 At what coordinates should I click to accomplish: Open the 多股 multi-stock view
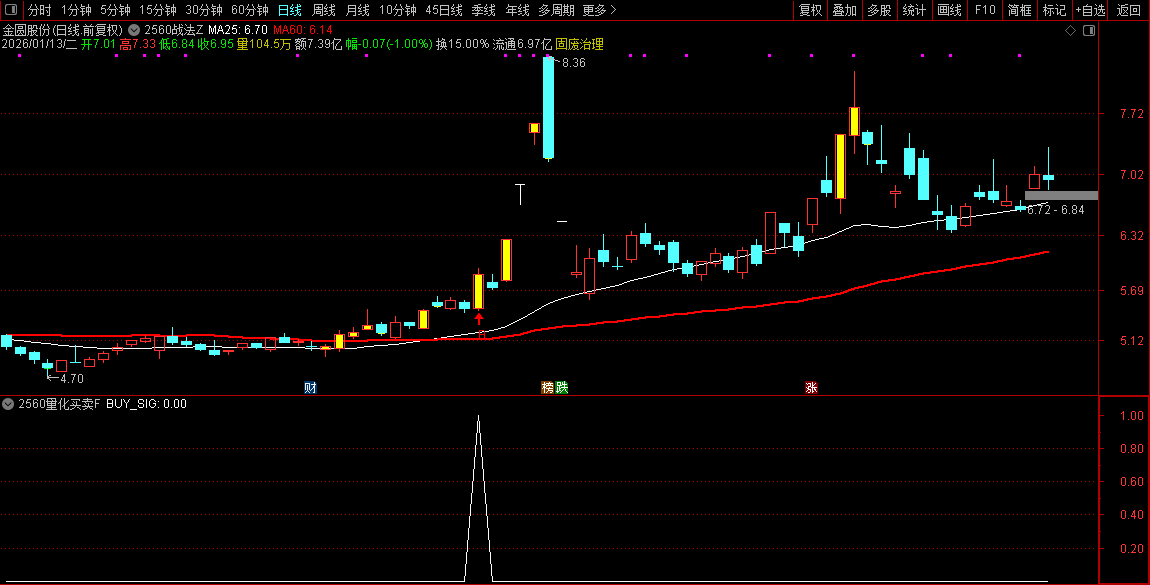pos(879,10)
